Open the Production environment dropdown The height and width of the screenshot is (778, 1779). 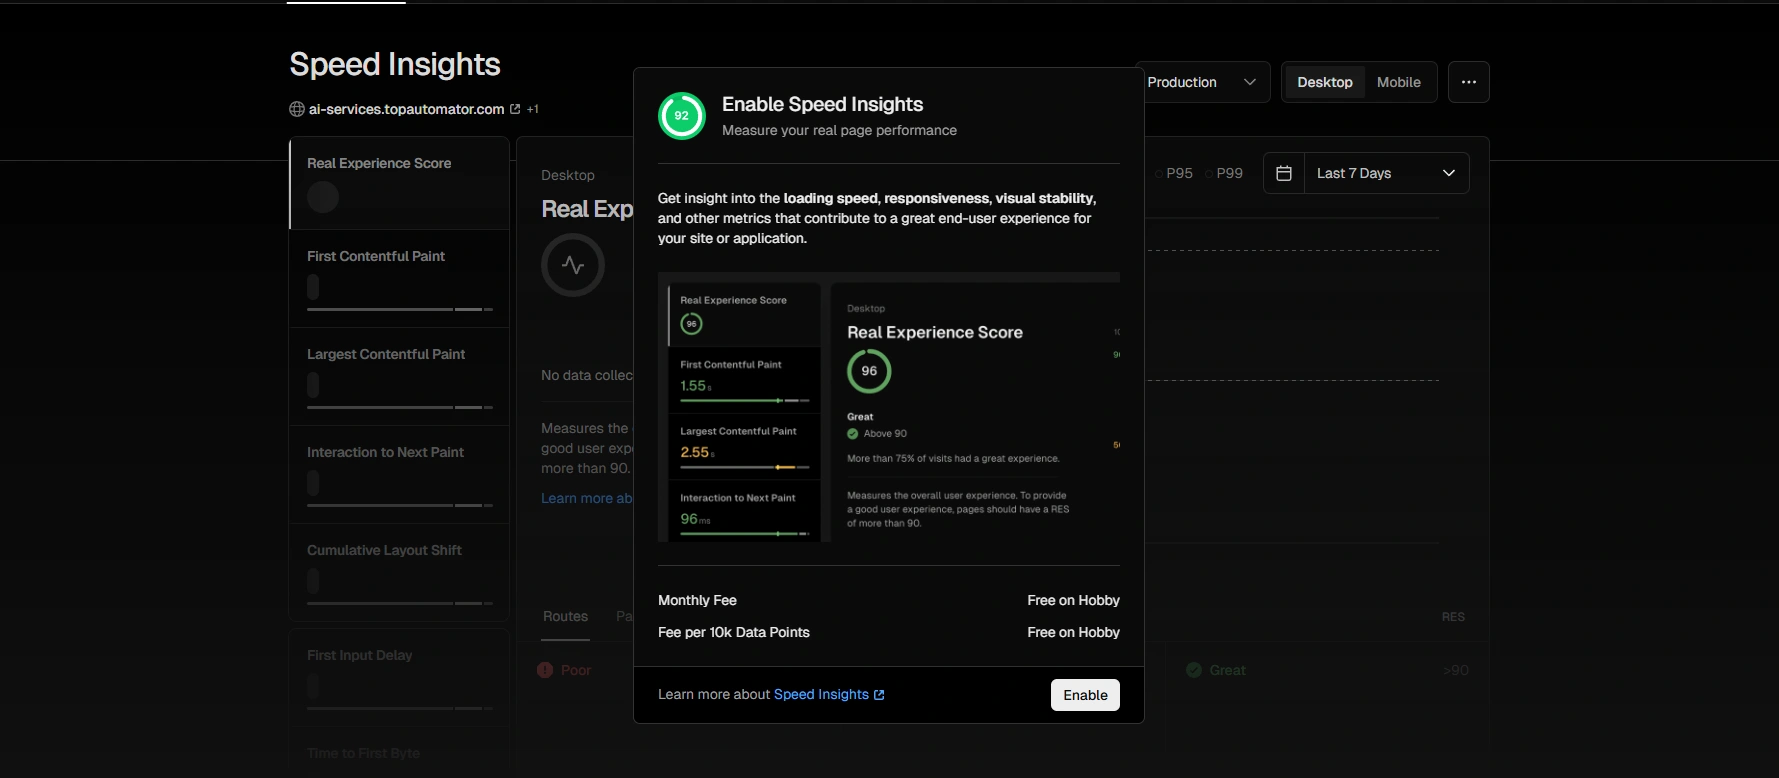click(x=1203, y=82)
